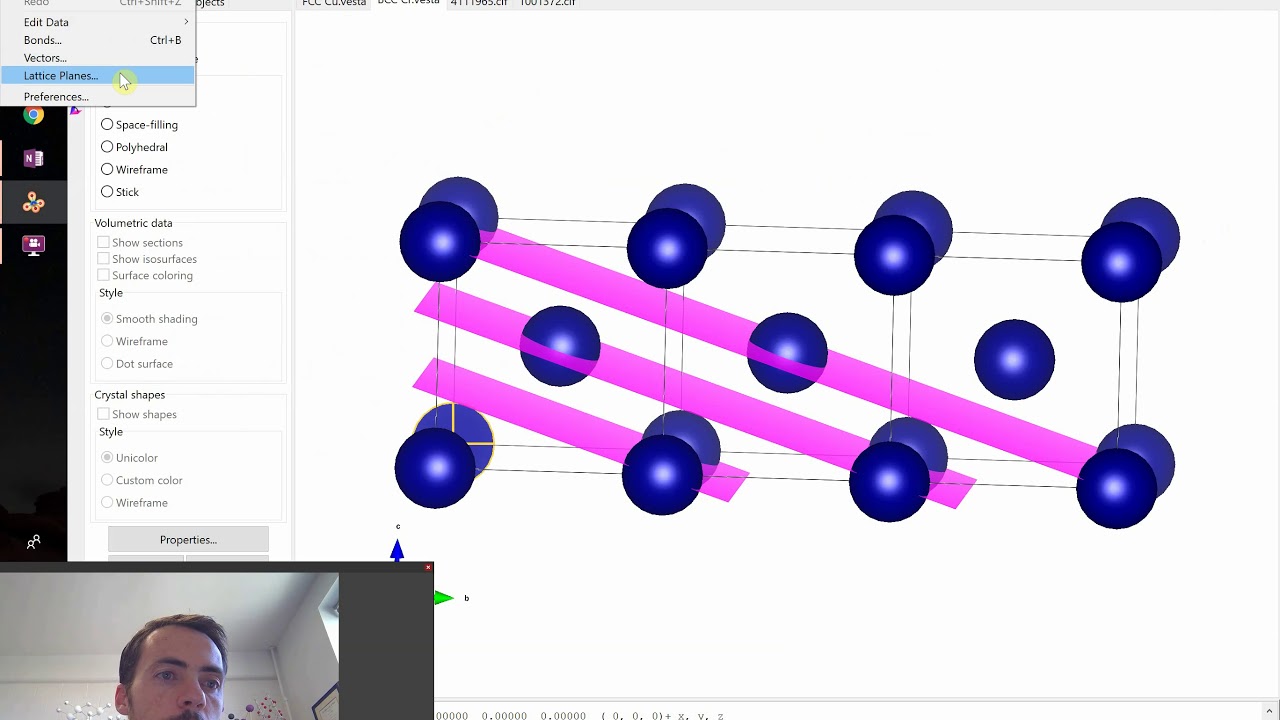The image size is (1280, 720).
Task: Switch to the 4111965.cif tab
Action: pos(478,4)
